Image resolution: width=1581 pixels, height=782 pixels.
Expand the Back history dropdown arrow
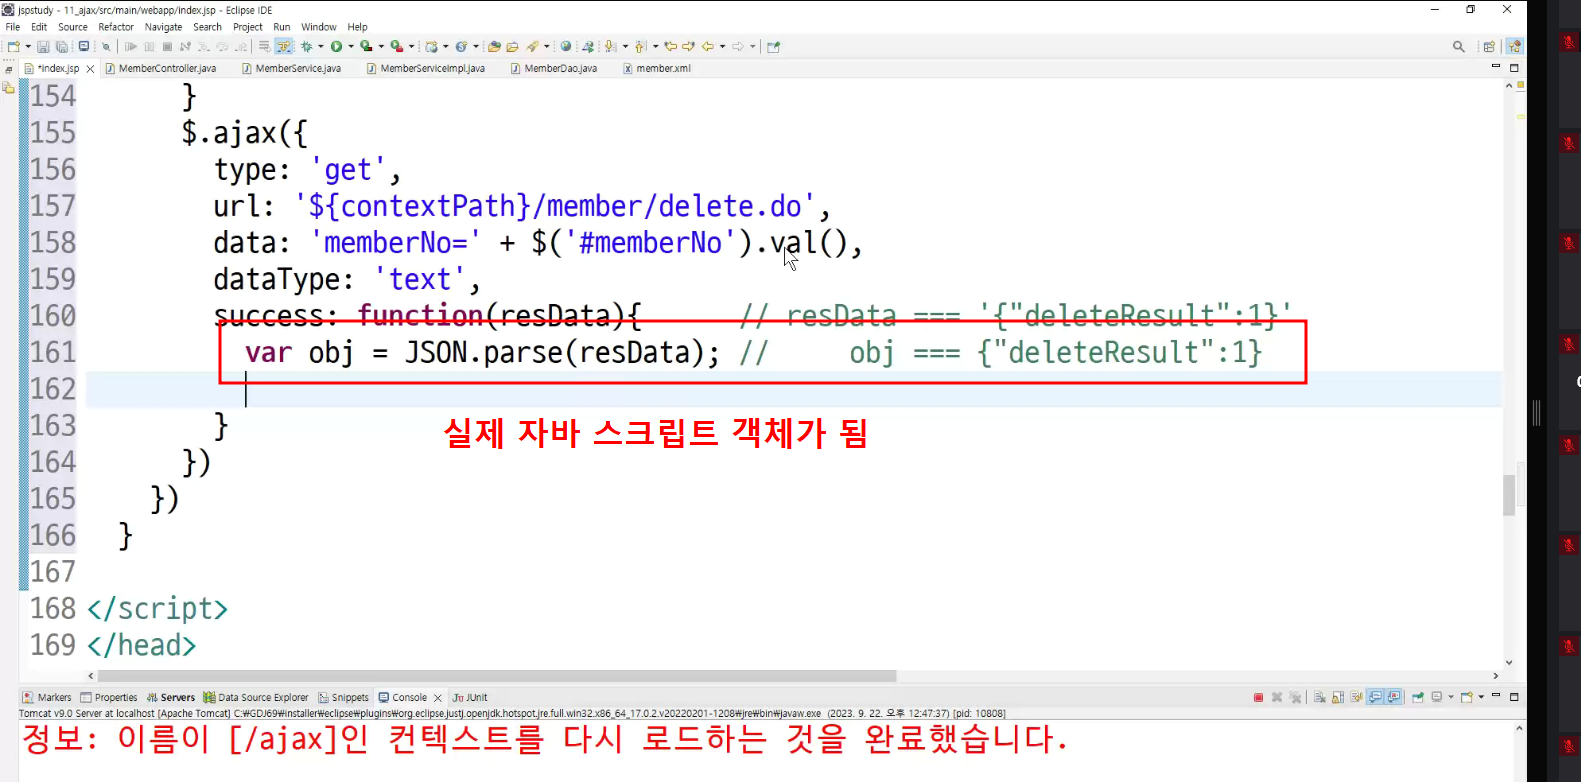point(721,47)
